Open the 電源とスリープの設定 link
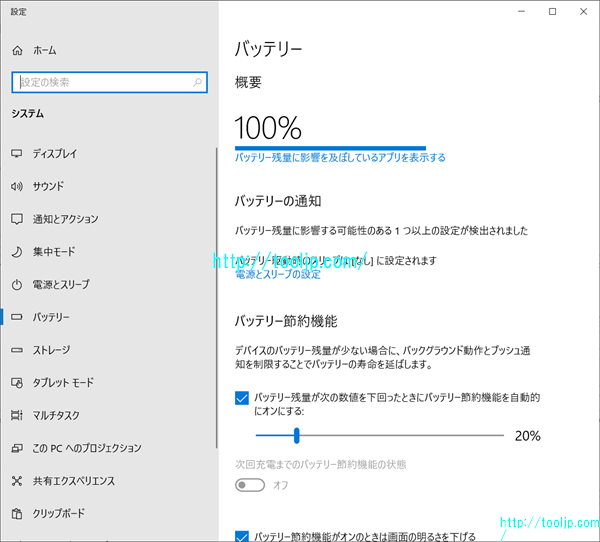This screenshot has width=600, height=542. [x=278, y=274]
